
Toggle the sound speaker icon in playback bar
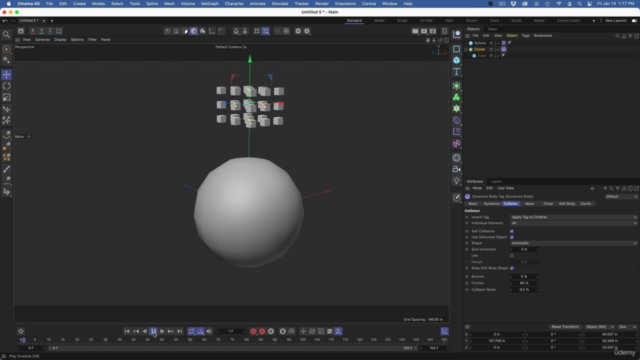click(x=209, y=331)
